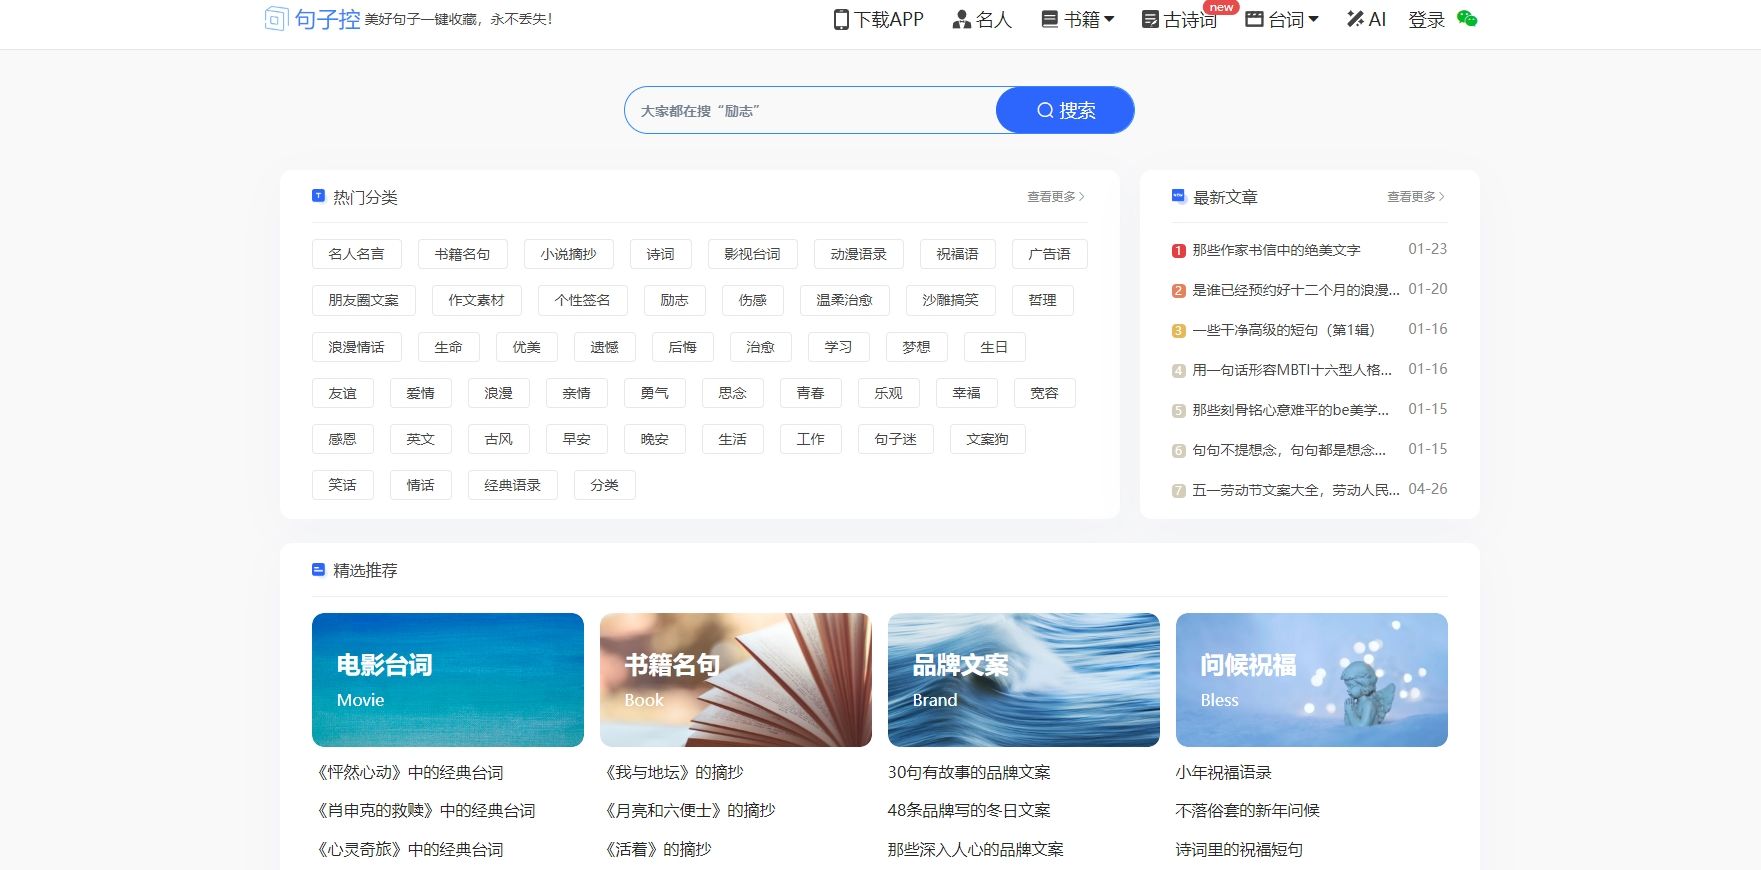The height and width of the screenshot is (870, 1761).
Task: Click the blue 搜索 button
Action: [1065, 110]
